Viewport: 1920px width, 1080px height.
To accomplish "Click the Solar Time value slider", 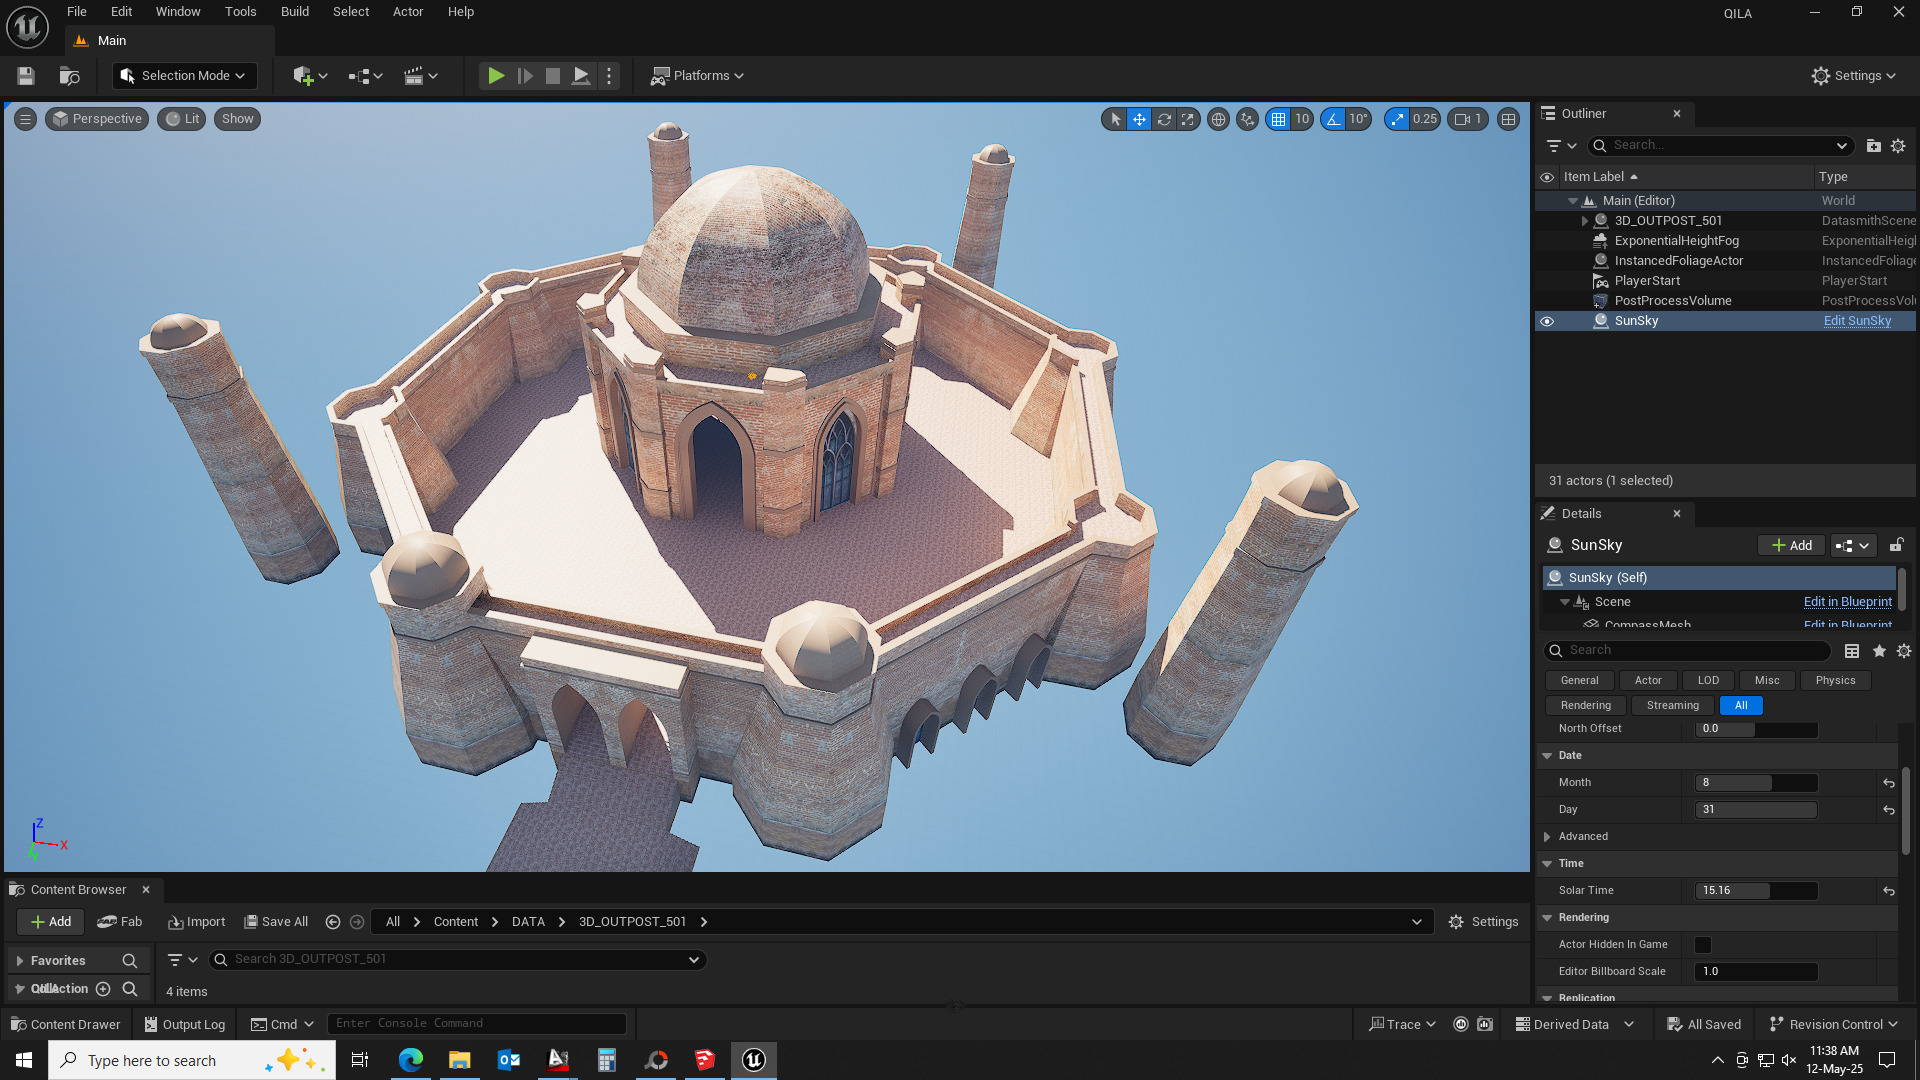I will (x=1756, y=891).
